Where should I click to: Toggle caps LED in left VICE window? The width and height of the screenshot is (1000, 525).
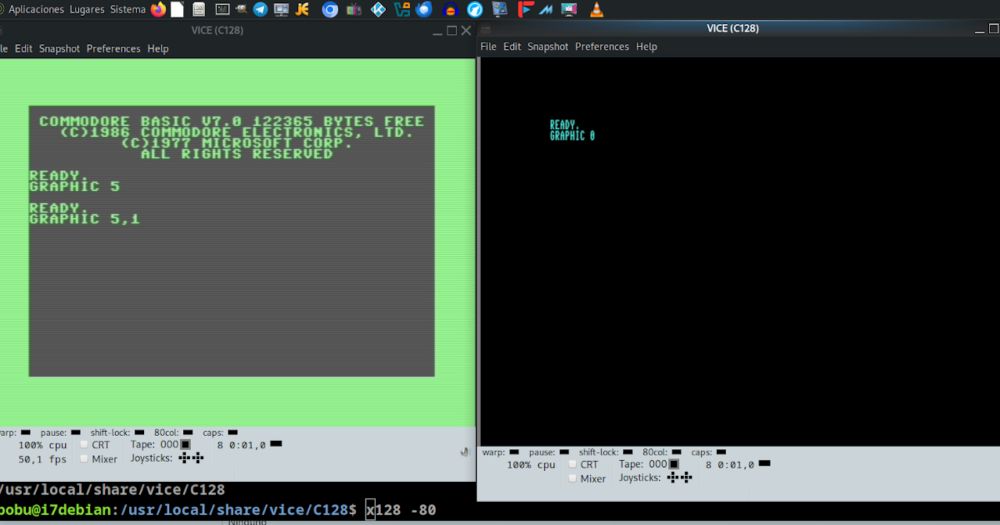point(233,432)
